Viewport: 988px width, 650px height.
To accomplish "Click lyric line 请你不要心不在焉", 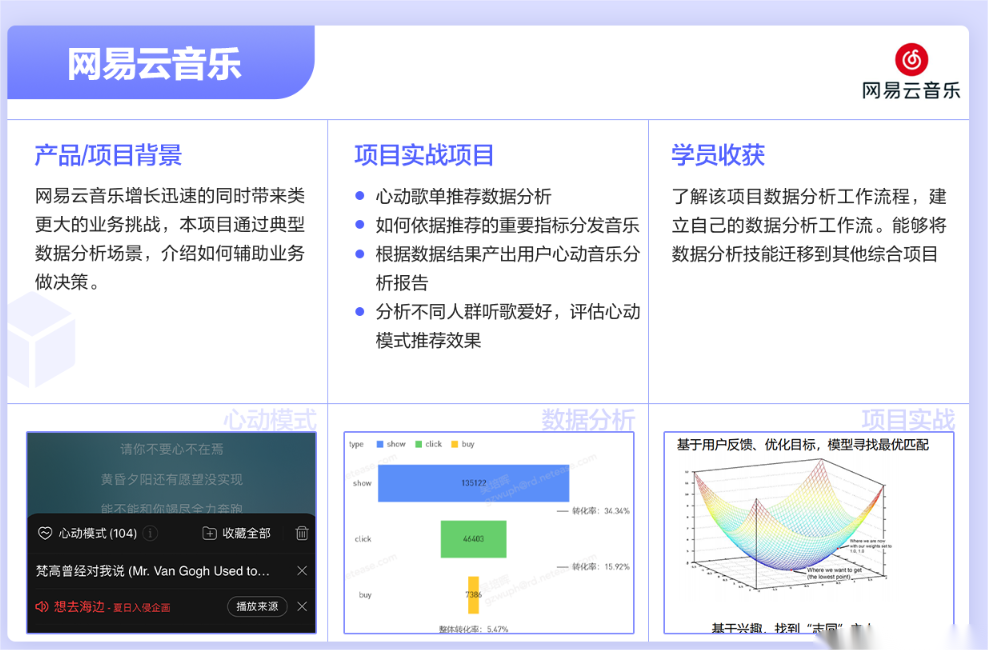I will 171,449.
